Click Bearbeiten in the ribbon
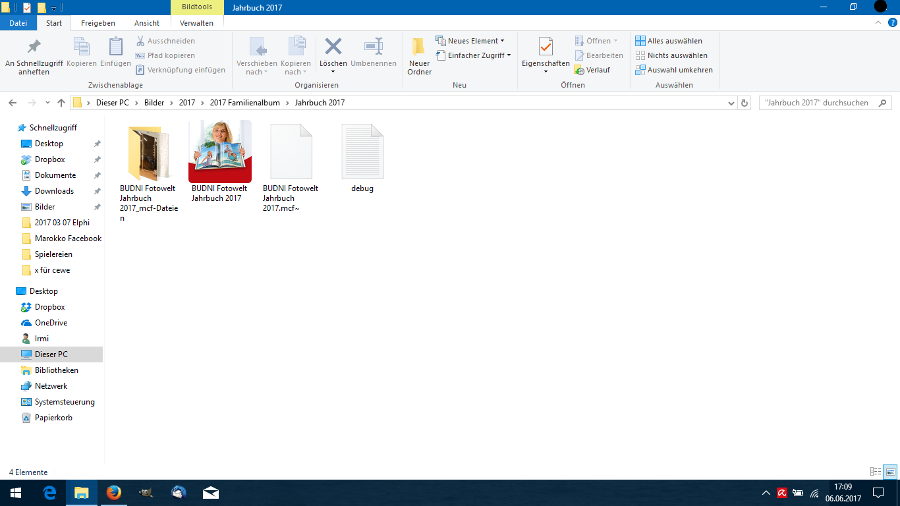 (599, 56)
